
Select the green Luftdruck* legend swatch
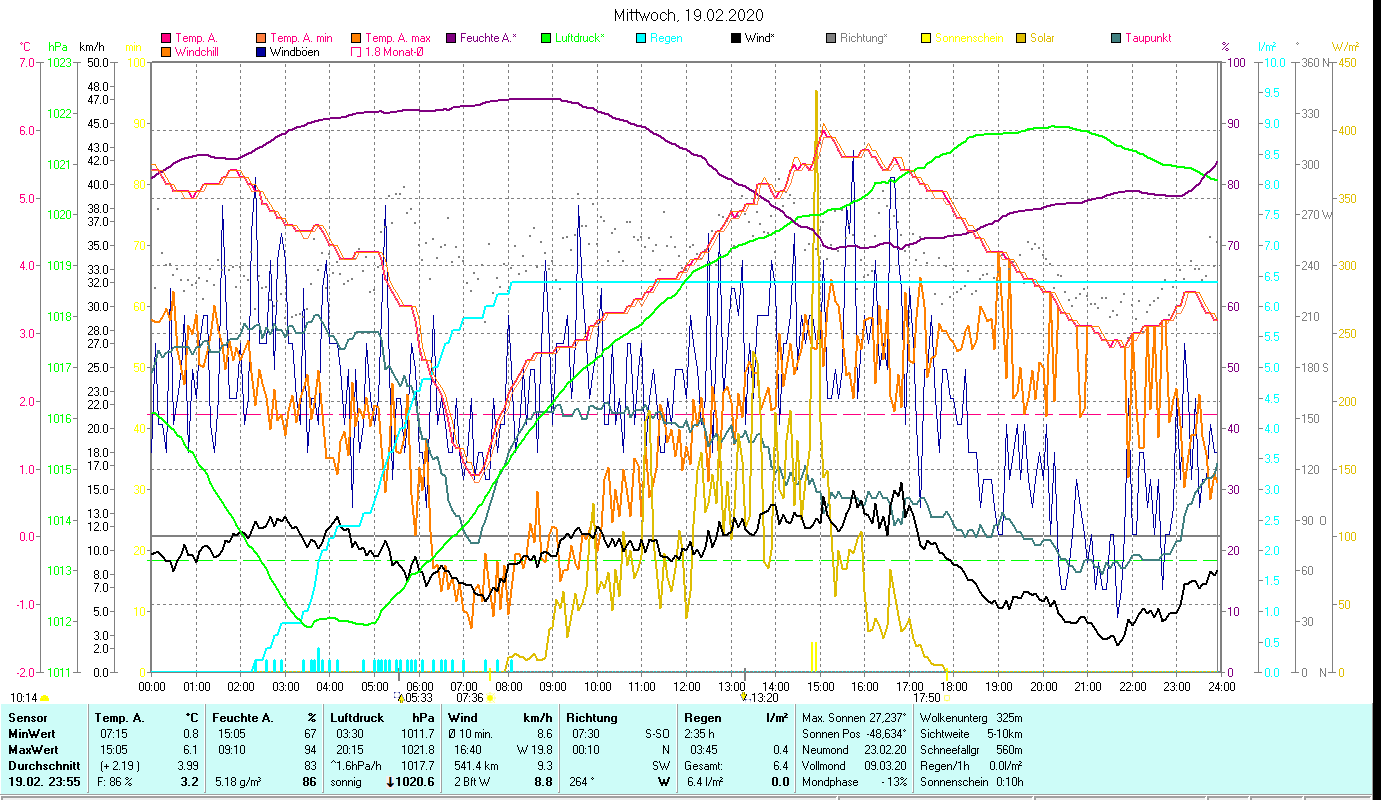coord(546,38)
